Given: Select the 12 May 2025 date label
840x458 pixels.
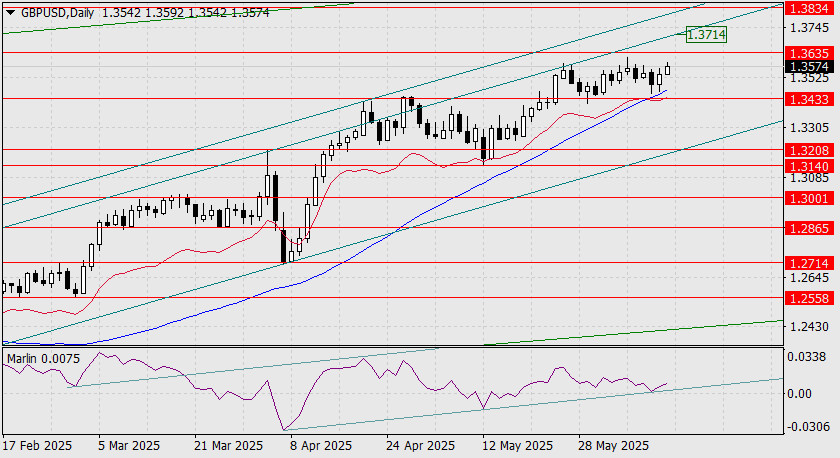Looking at the screenshot, I should point(517,446).
